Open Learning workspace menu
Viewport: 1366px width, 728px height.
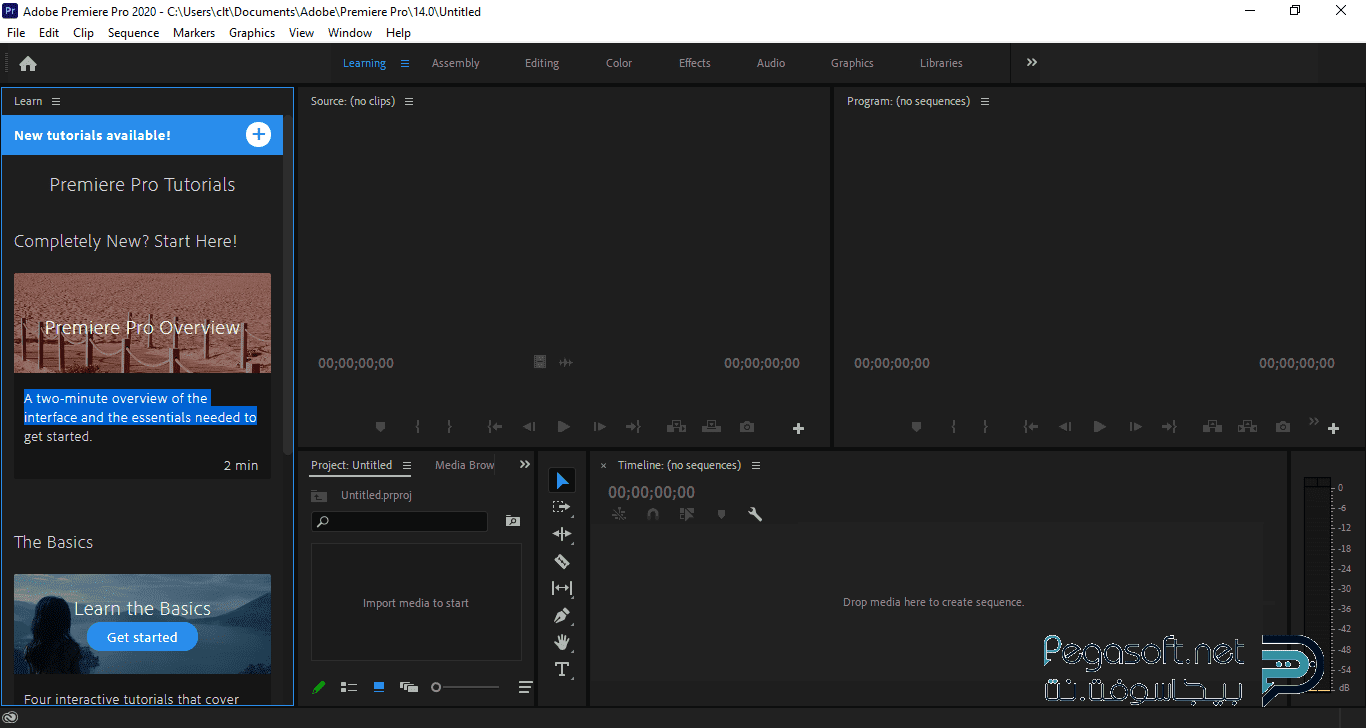[405, 63]
